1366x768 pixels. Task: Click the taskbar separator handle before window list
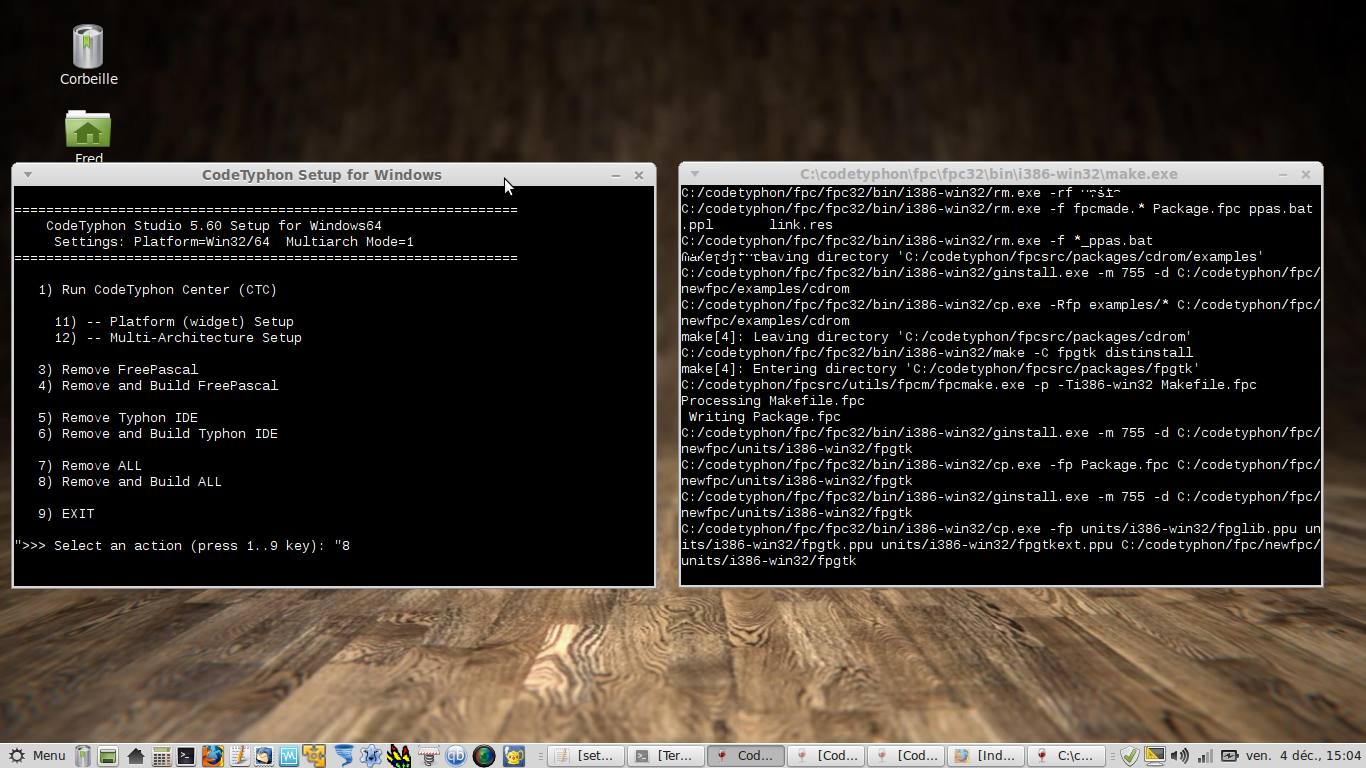coord(540,756)
